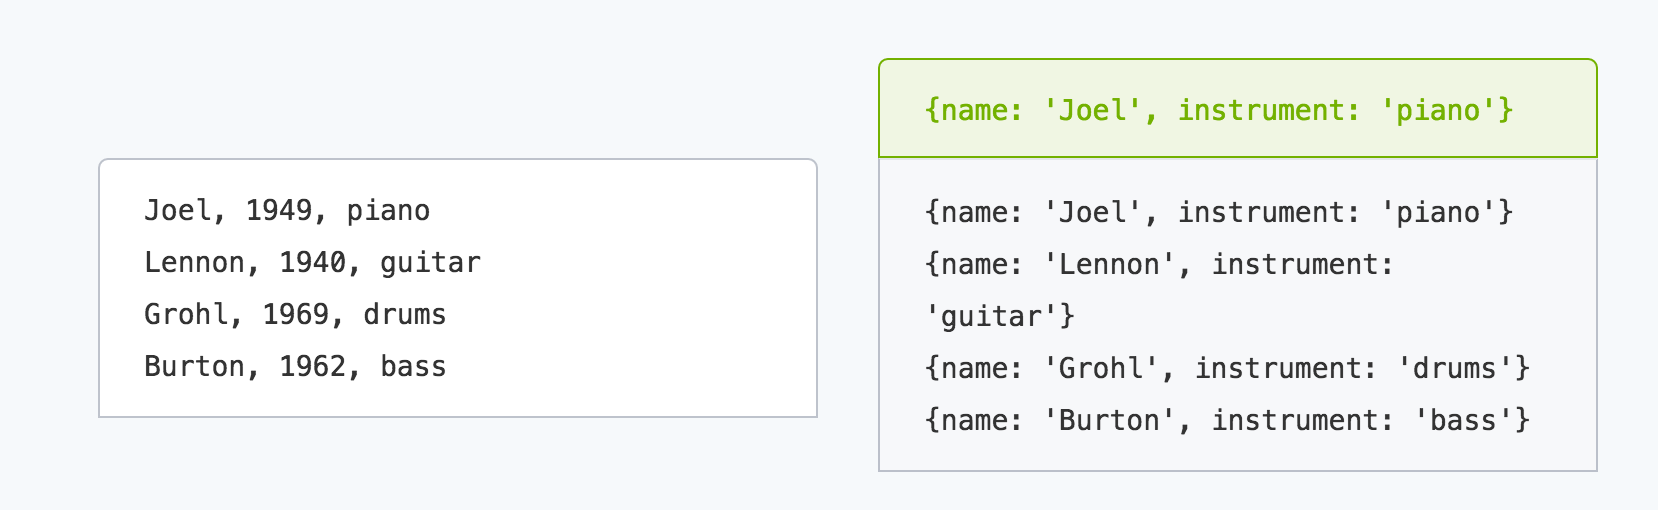Select the year 1969 after Grohl

pos(296,314)
